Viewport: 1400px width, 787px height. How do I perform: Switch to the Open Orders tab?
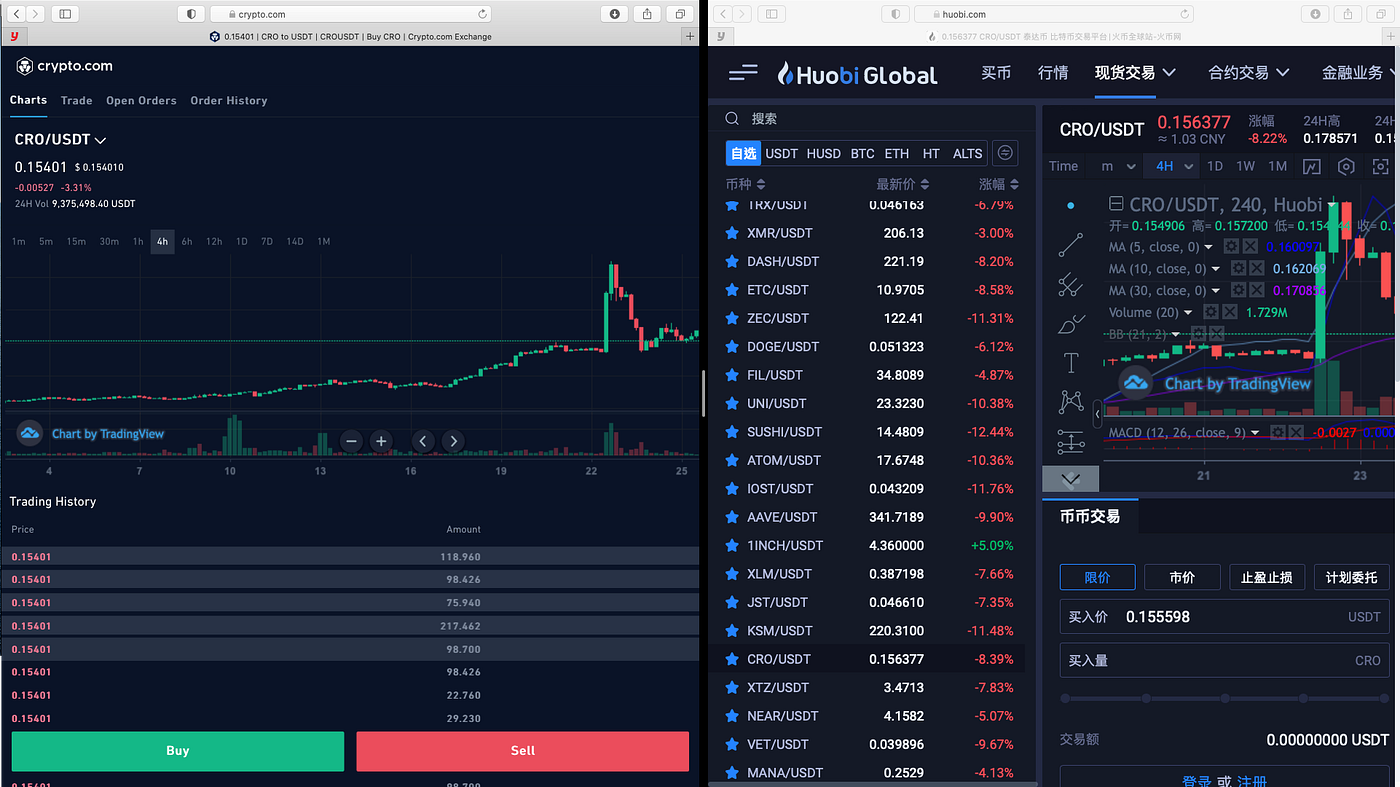(141, 100)
